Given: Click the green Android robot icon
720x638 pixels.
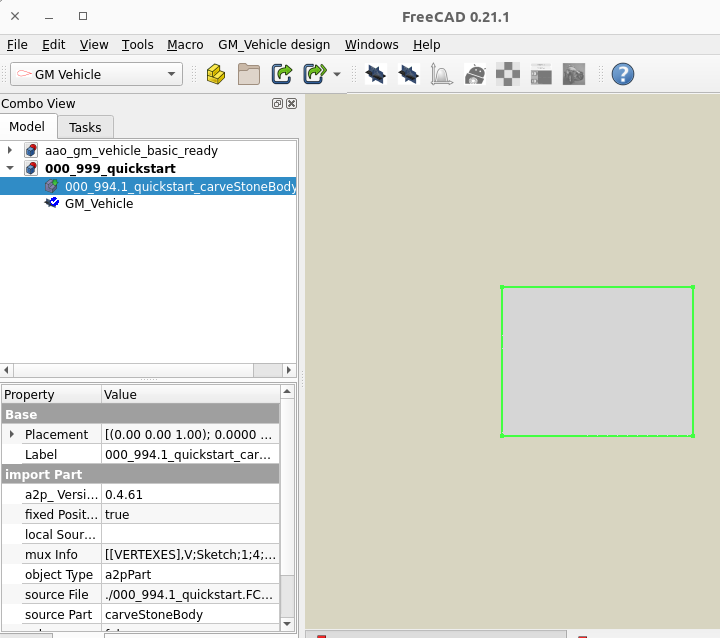Looking at the screenshot, I should coord(475,74).
